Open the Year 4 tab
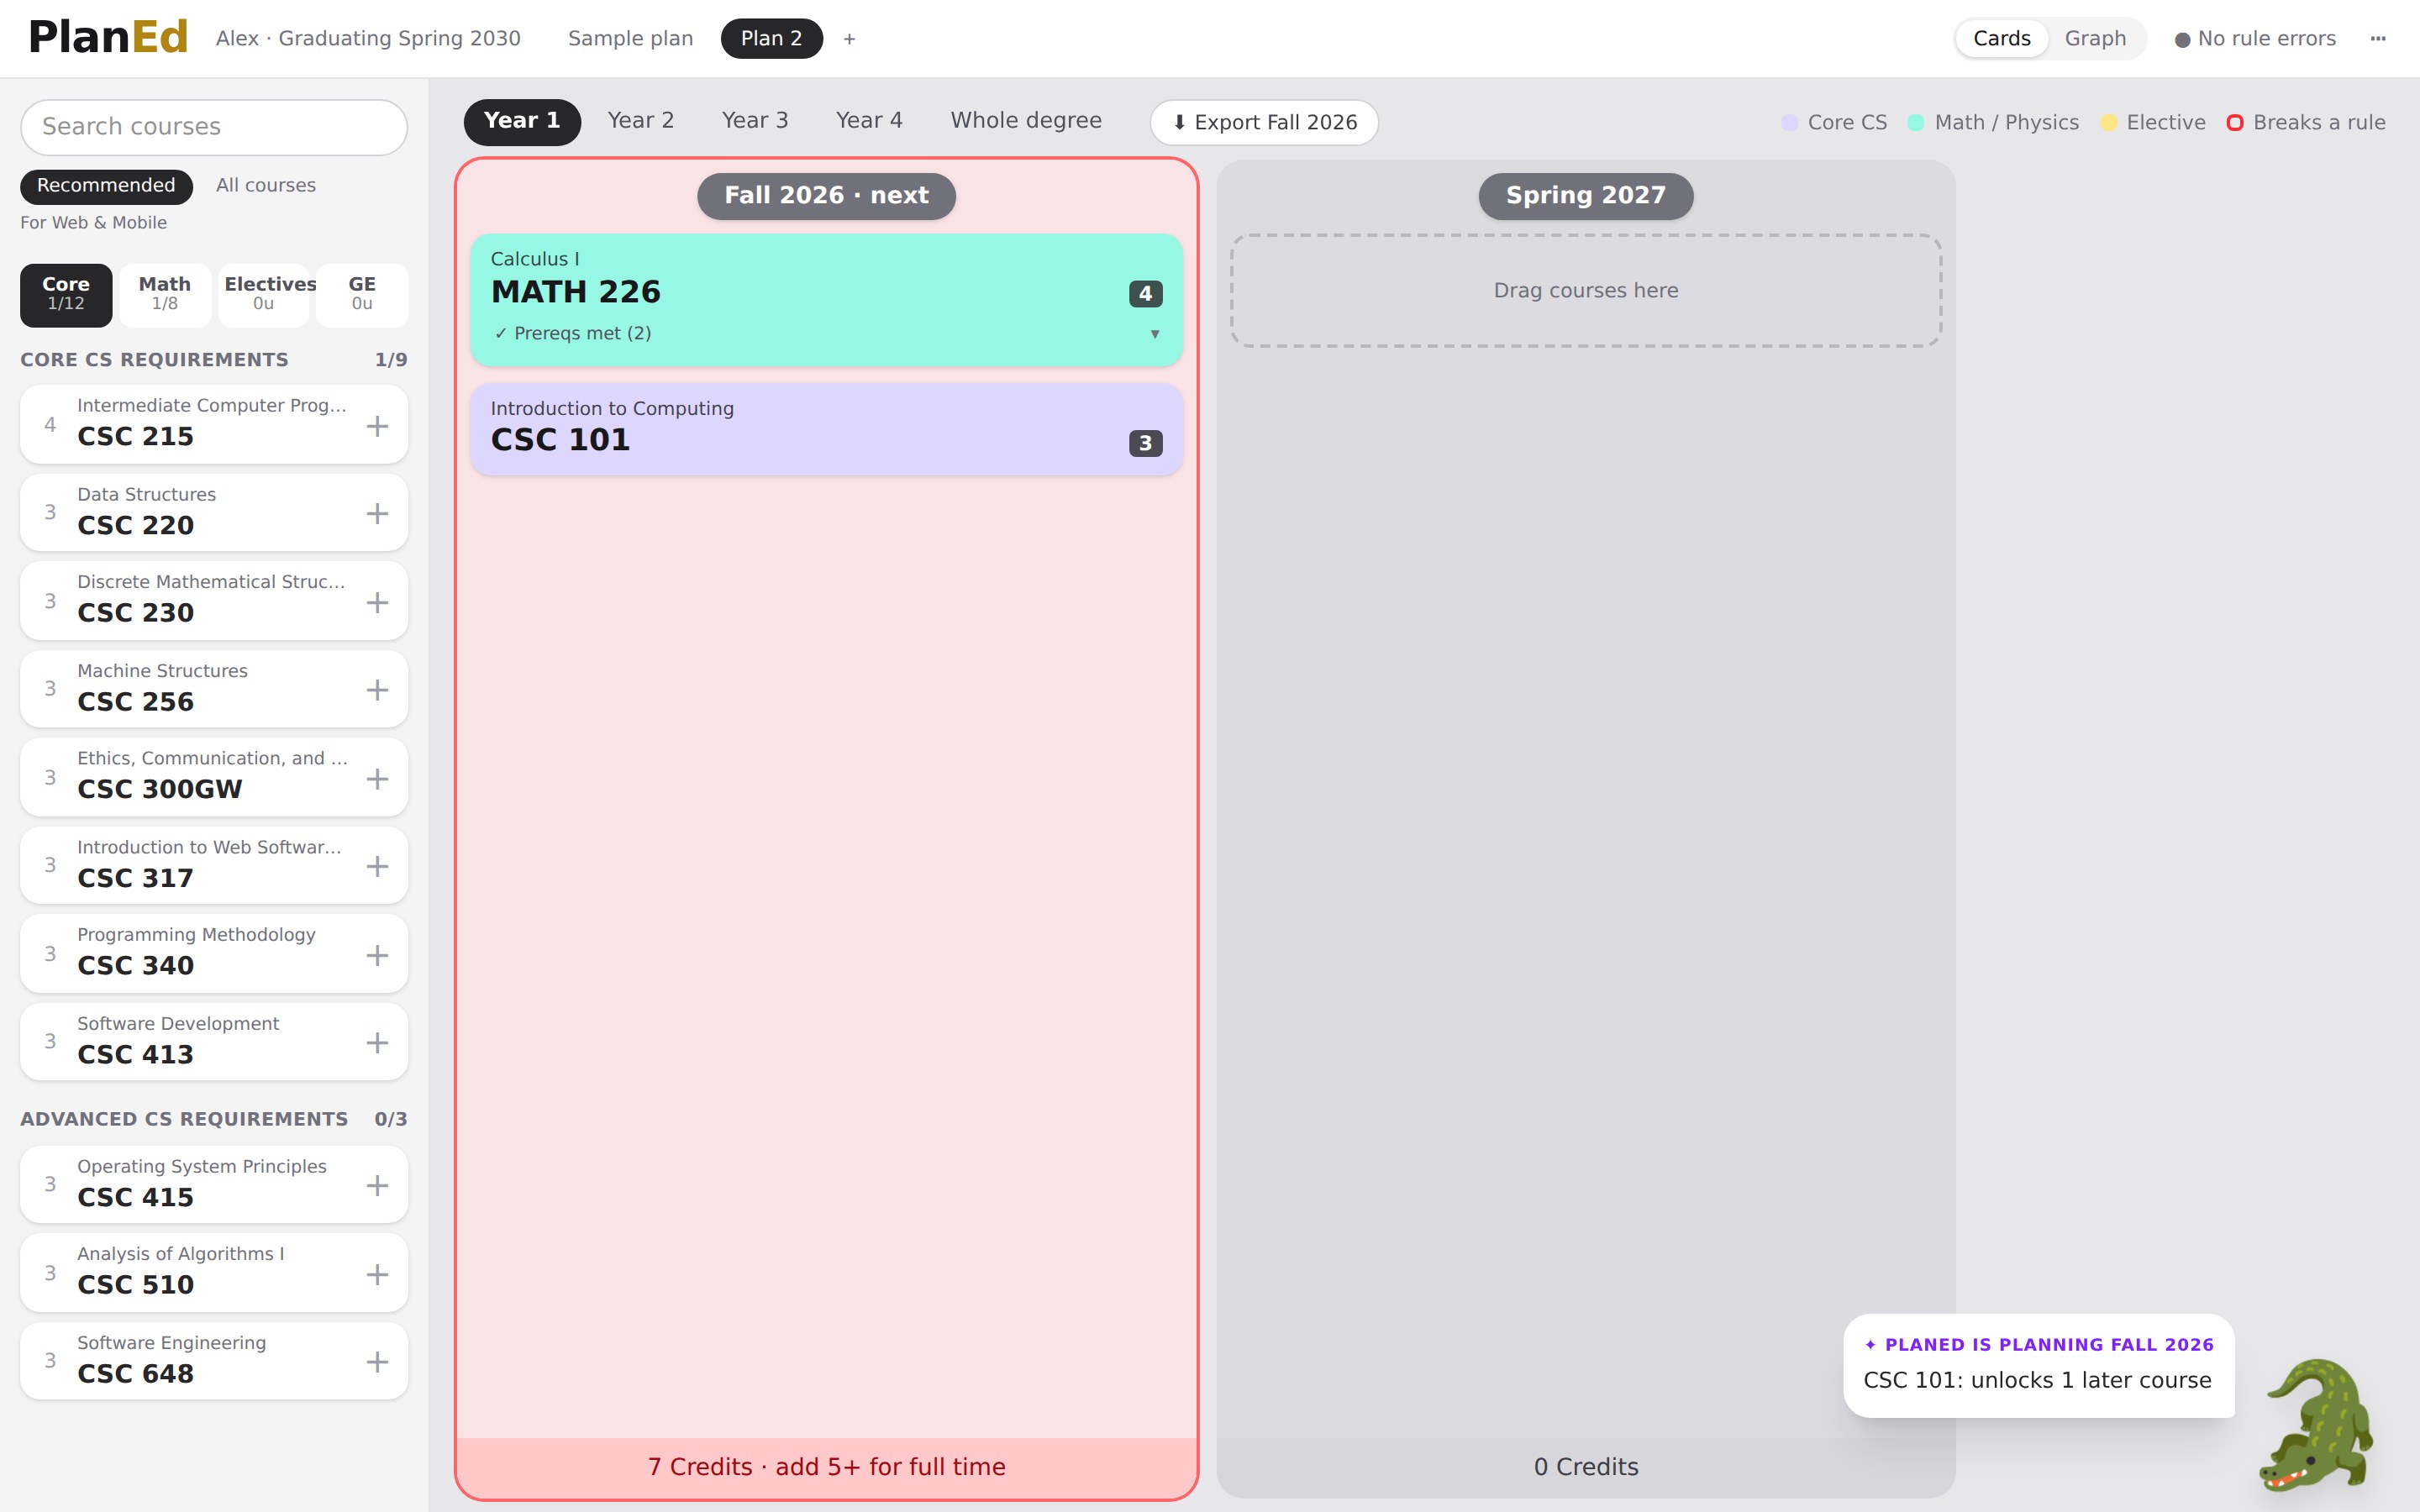This screenshot has height=1512, width=2420. tap(869, 121)
